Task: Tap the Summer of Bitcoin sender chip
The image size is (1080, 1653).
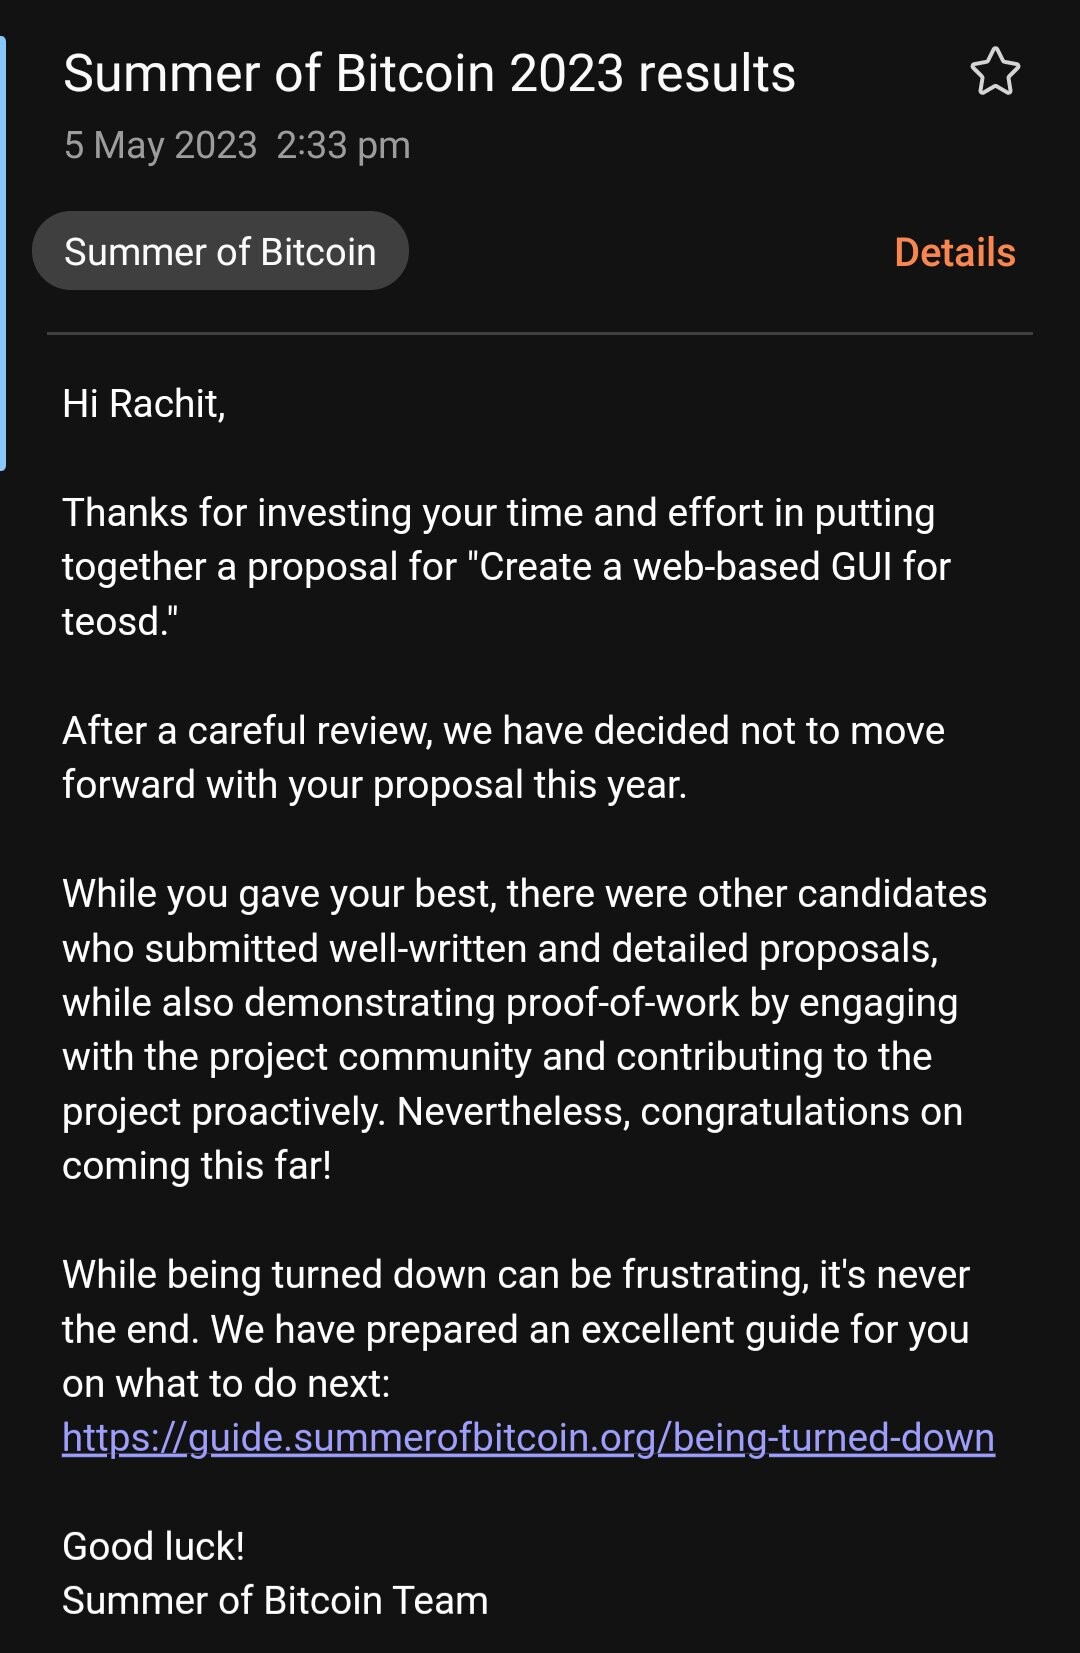Action: [x=220, y=252]
